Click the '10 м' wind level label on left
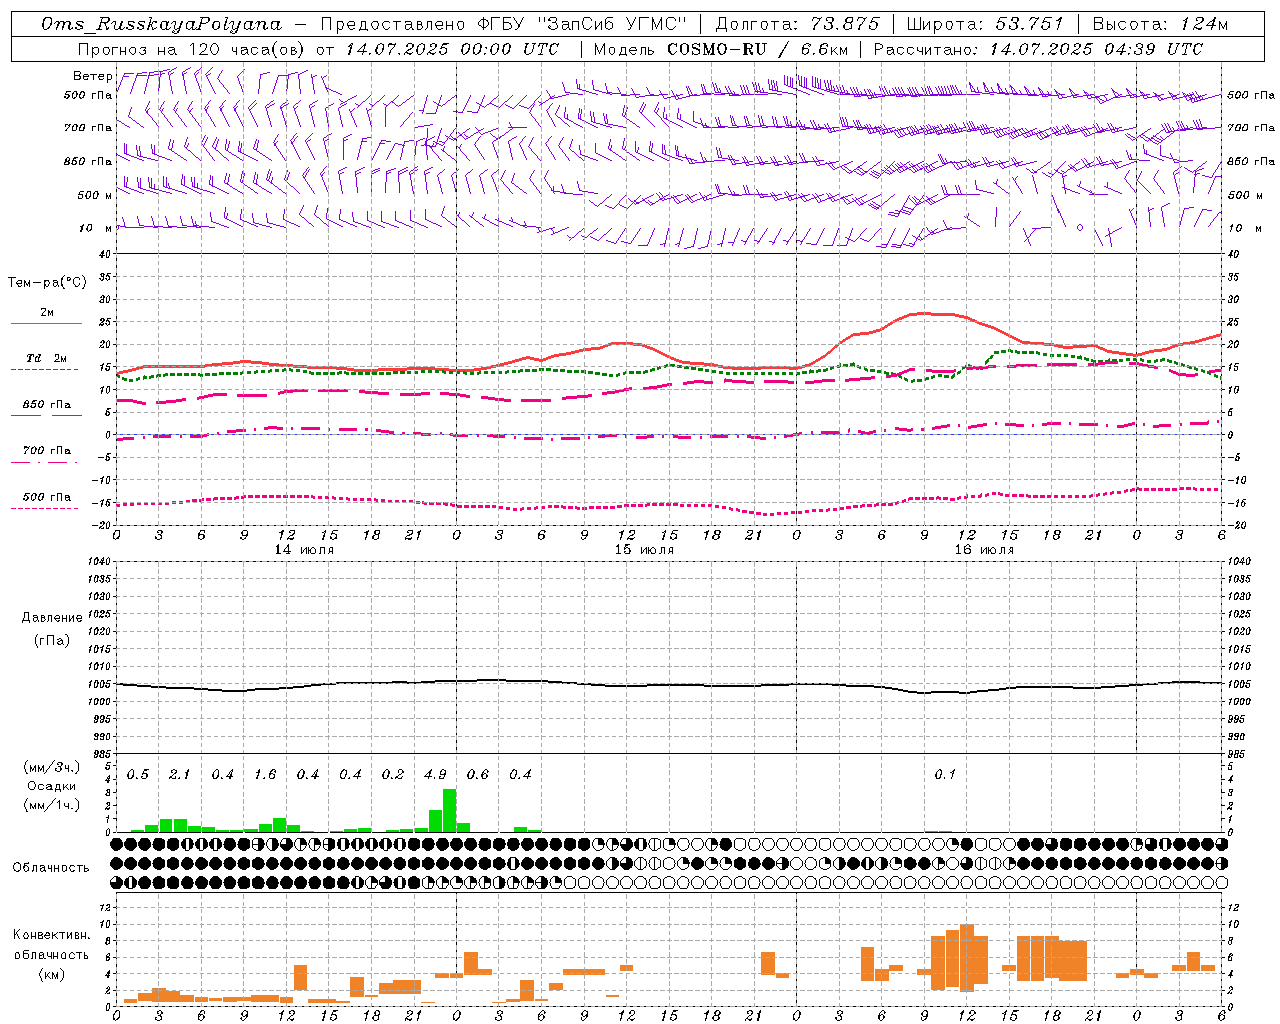1280x1024 pixels. tap(96, 228)
